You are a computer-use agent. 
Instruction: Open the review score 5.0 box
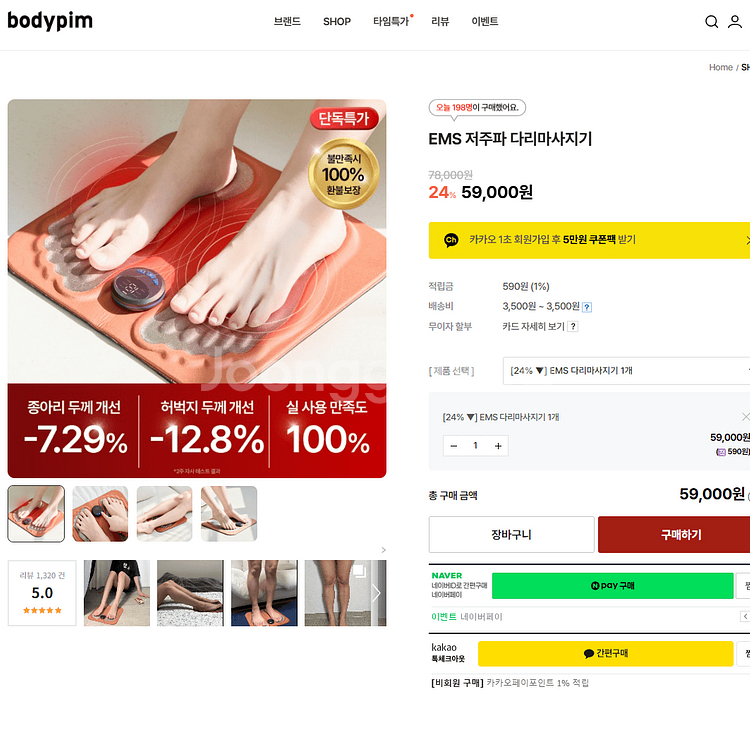click(42, 593)
